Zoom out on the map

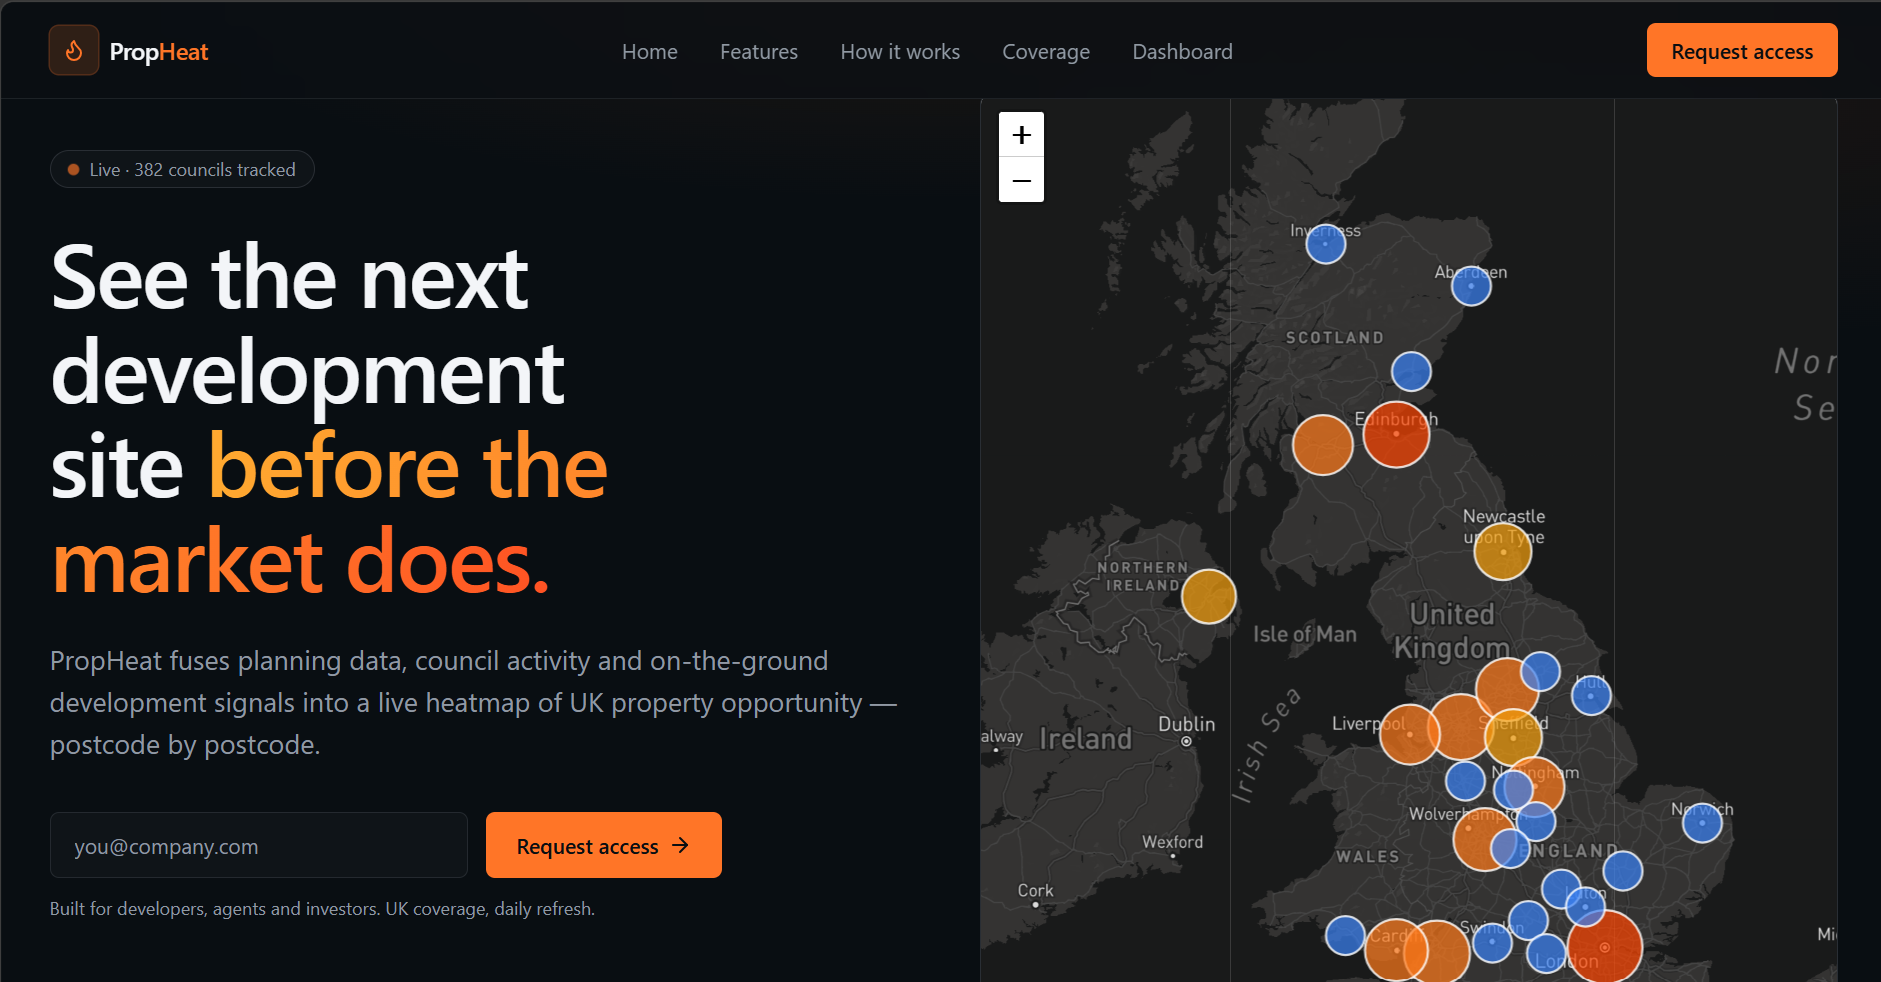pos(1021,180)
